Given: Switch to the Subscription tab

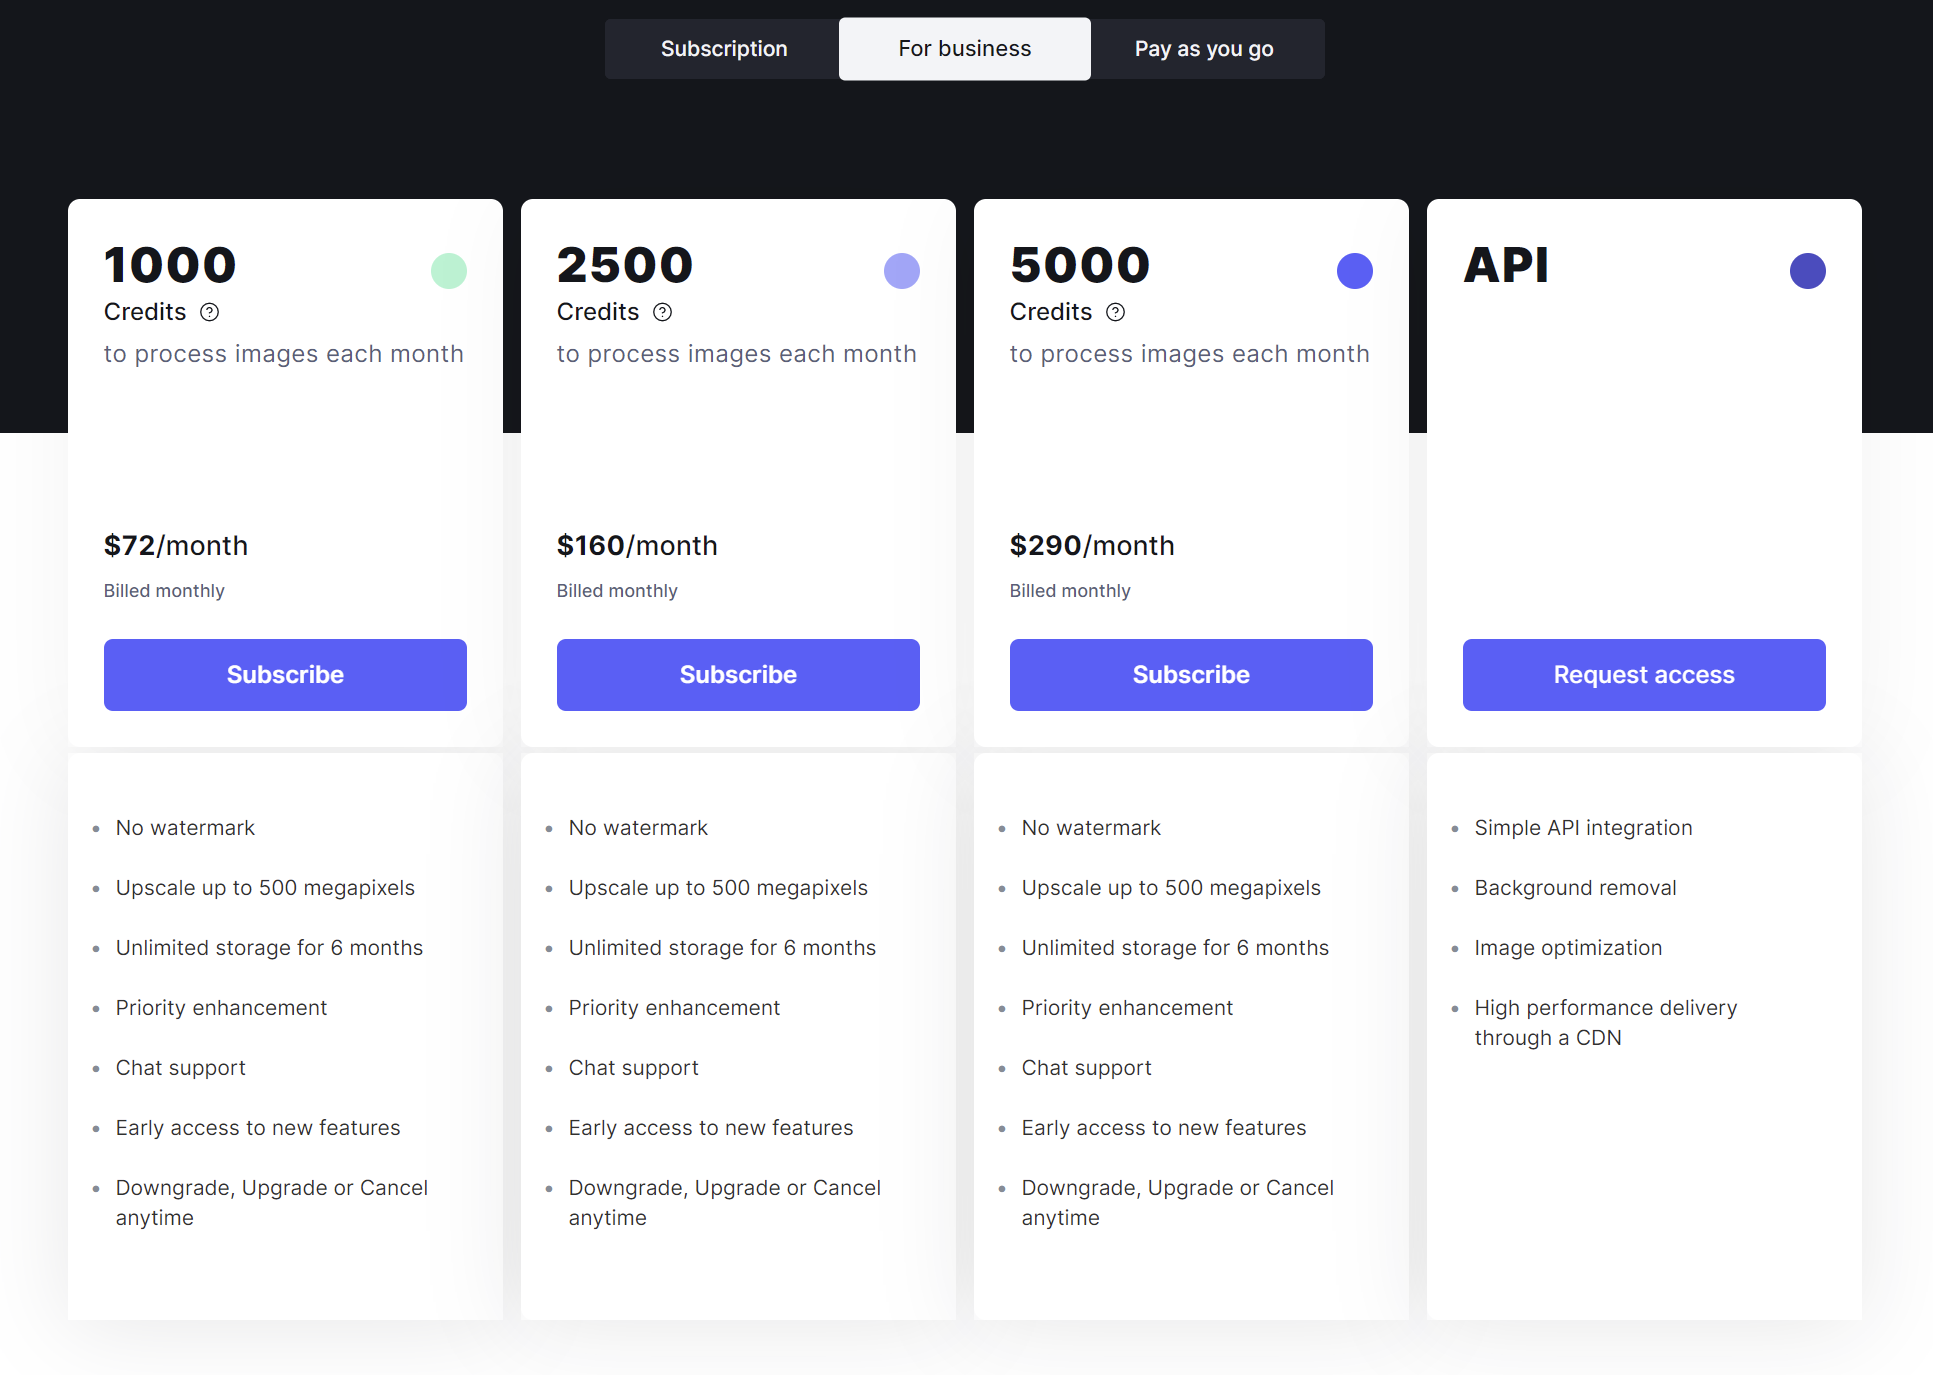Looking at the screenshot, I should 723,49.
